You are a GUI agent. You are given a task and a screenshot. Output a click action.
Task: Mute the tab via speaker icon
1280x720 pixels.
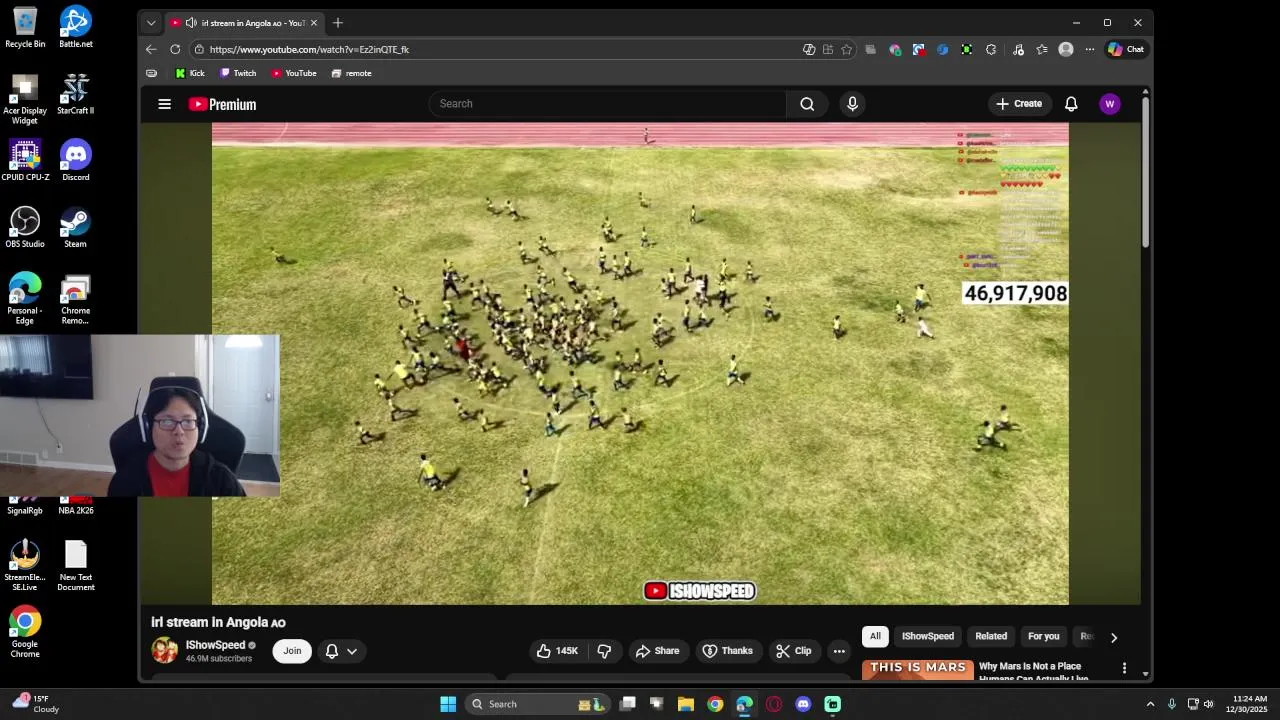point(191,22)
